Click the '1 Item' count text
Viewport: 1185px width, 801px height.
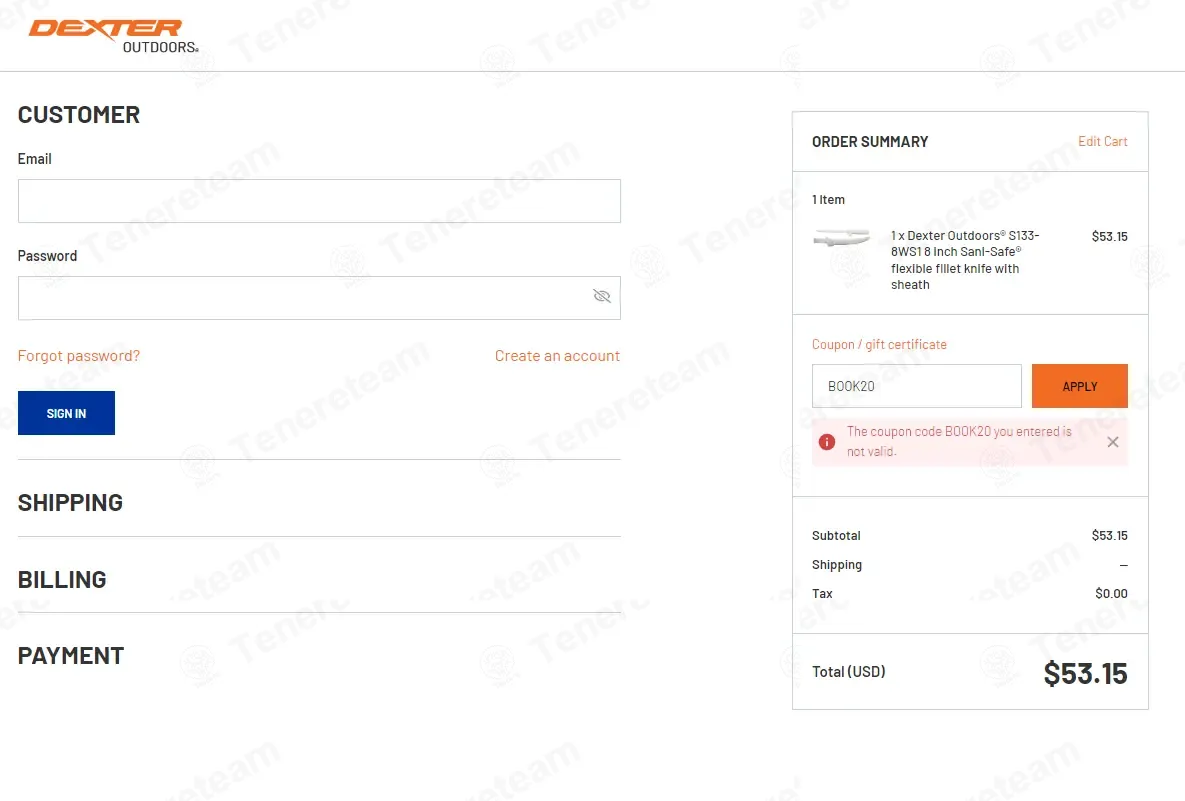828,199
